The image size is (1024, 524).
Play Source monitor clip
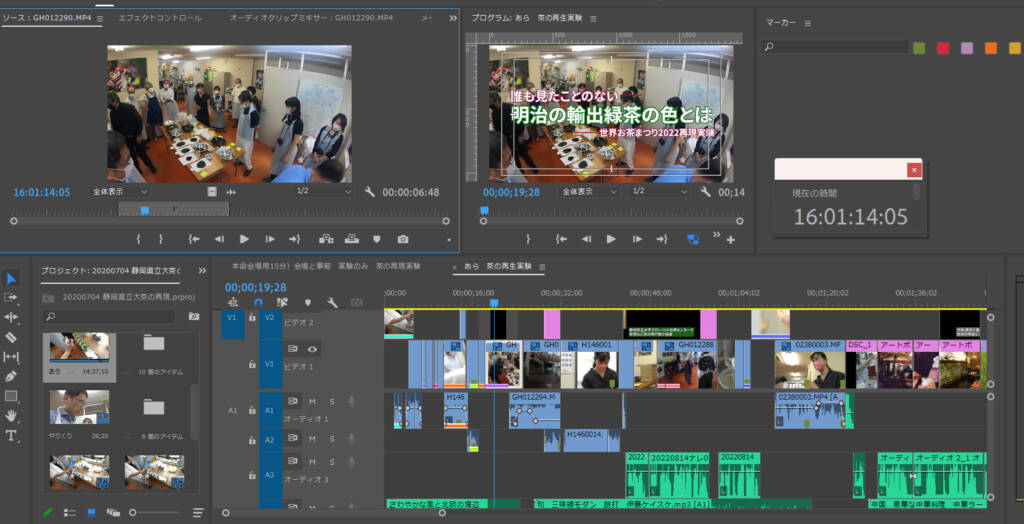point(244,239)
